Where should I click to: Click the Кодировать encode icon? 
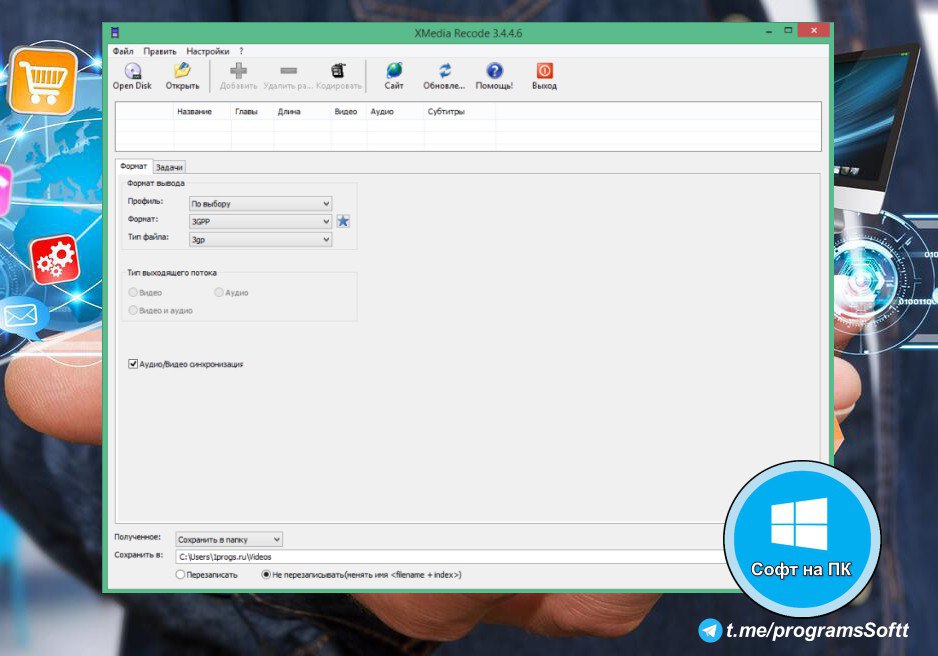[x=338, y=71]
